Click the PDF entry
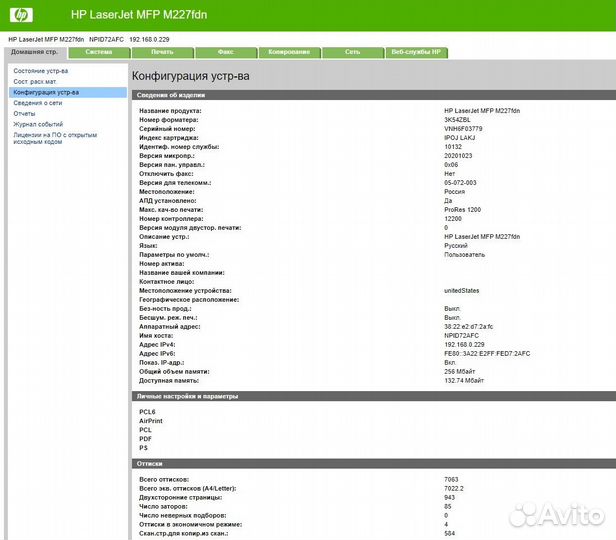 coord(145,439)
